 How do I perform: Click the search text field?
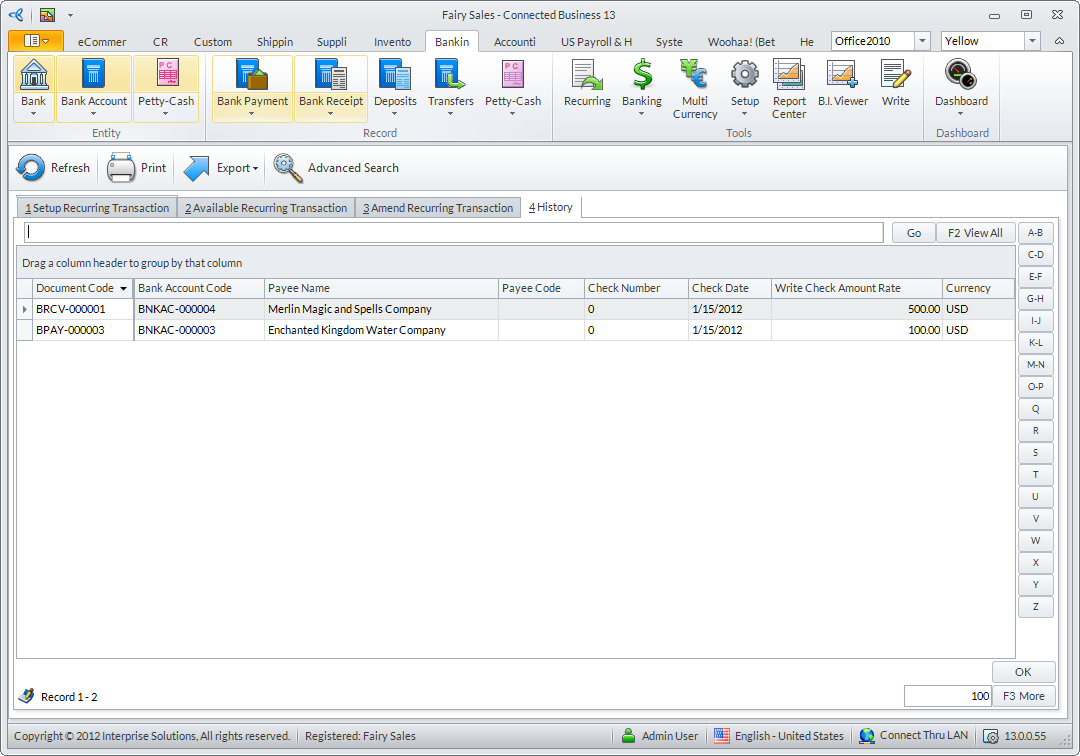tap(454, 232)
